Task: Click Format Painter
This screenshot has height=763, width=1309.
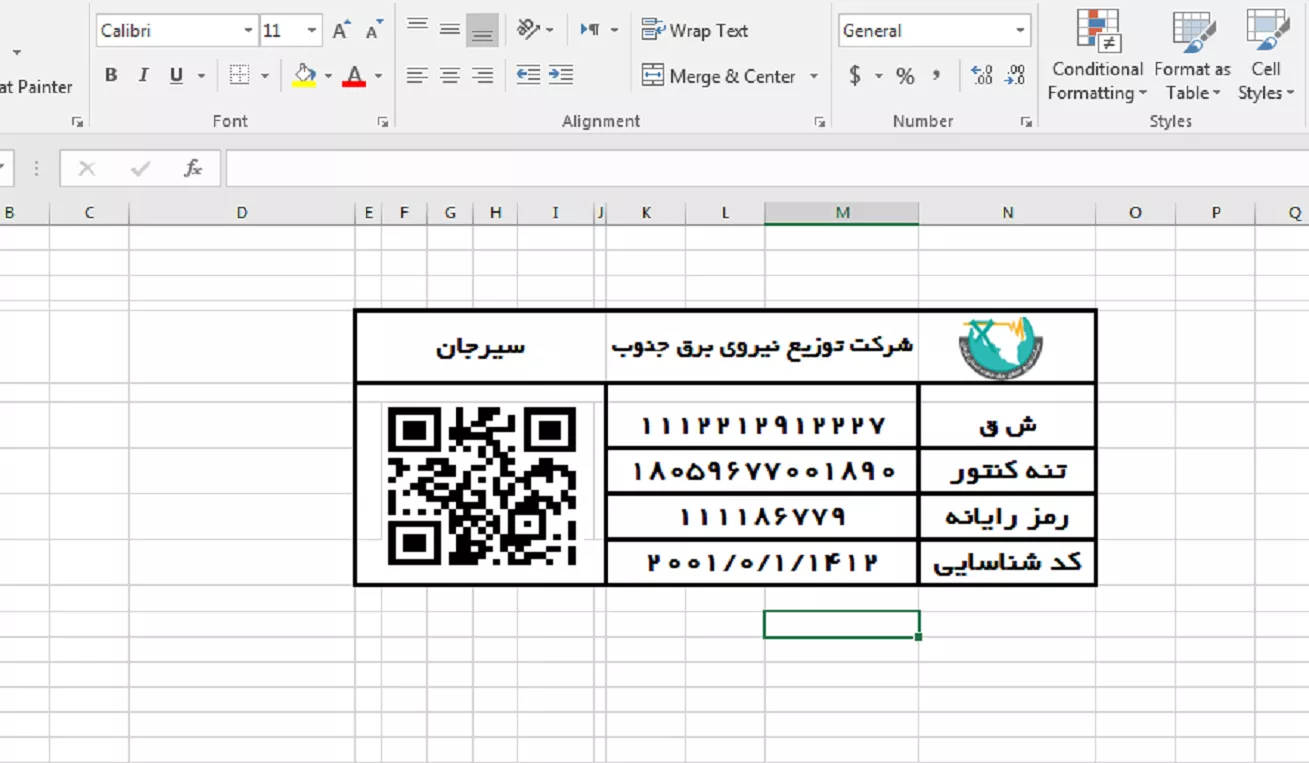Action: 36,87
